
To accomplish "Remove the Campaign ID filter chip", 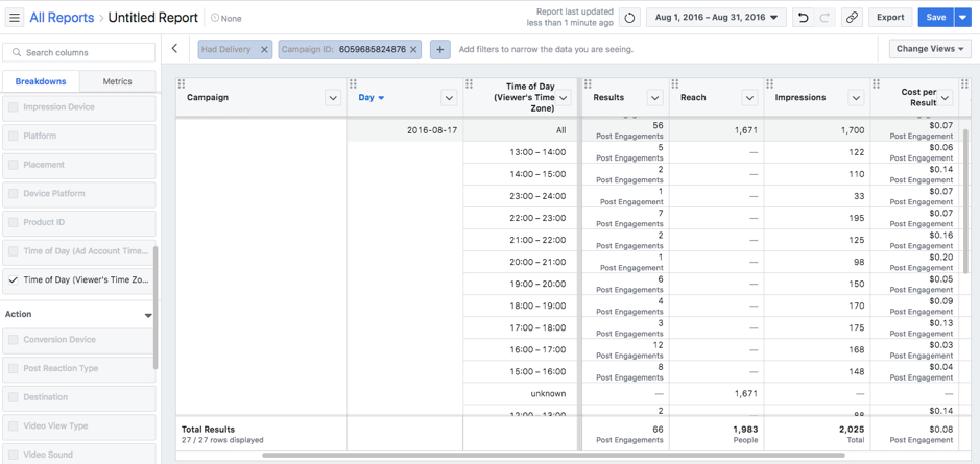I will click(414, 49).
